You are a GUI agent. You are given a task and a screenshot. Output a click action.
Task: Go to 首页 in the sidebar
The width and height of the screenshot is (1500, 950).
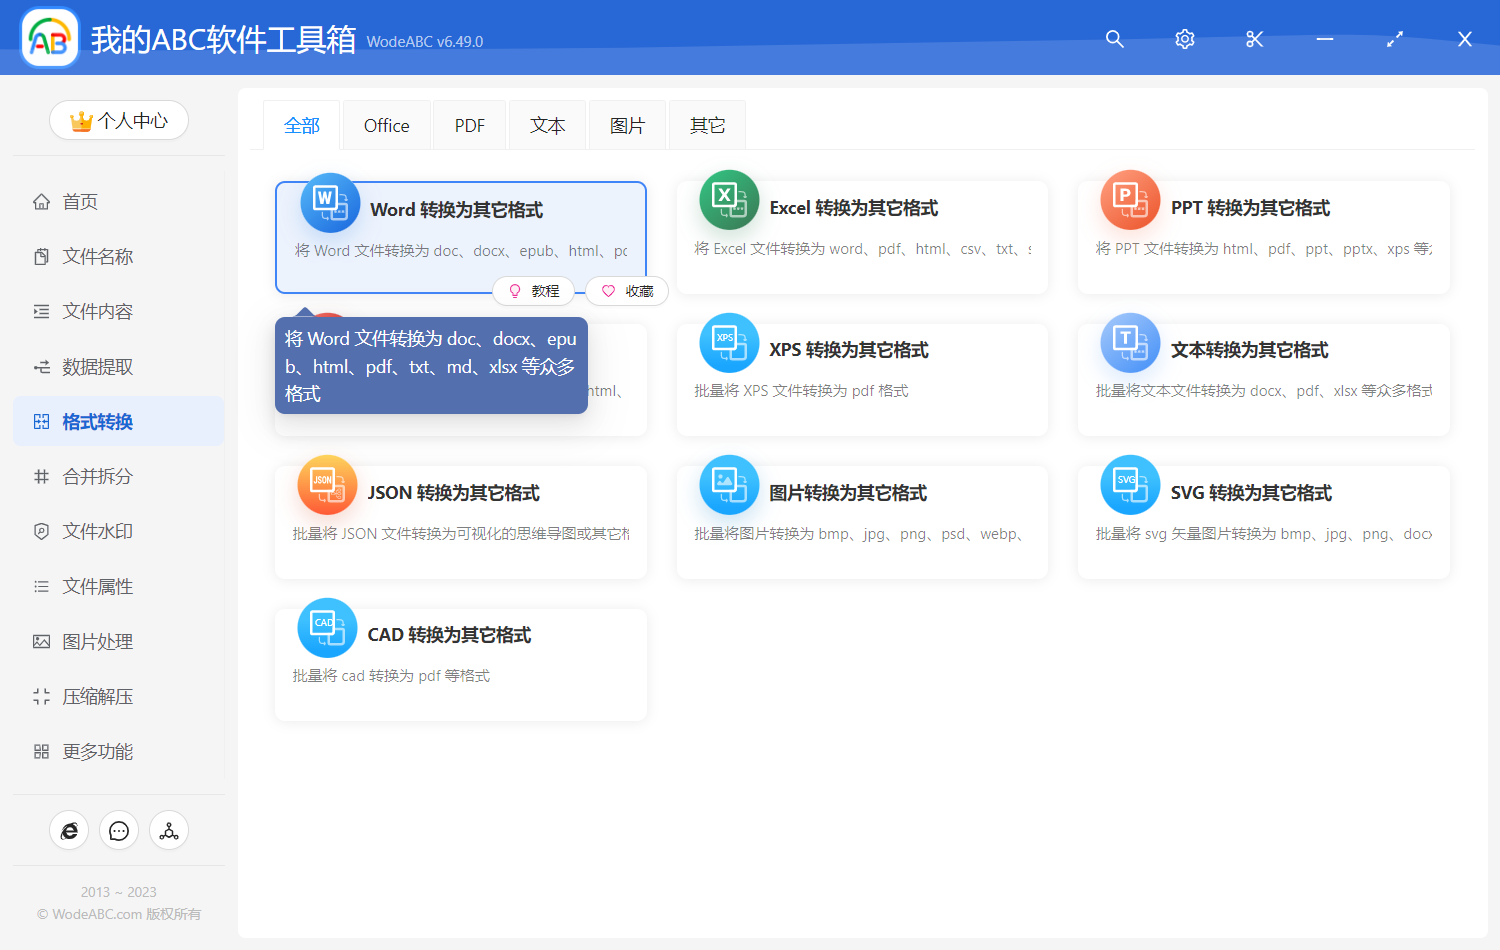click(x=80, y=202)
